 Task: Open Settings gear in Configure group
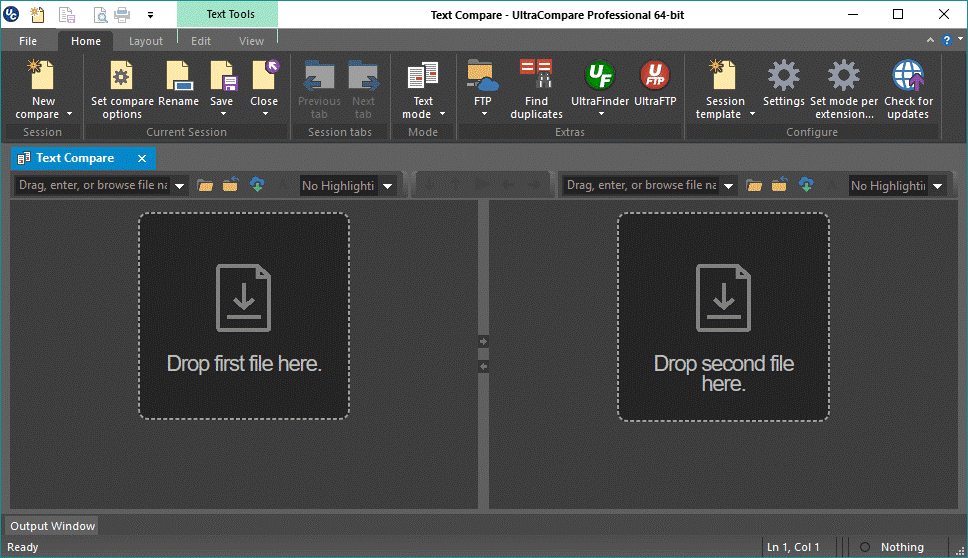(783, 83)
